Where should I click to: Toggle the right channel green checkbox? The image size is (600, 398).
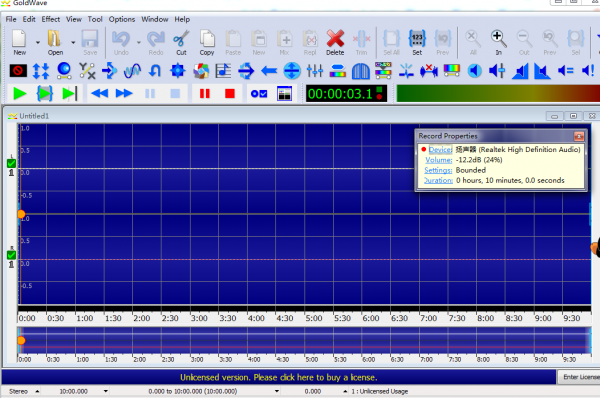[11, 255]
